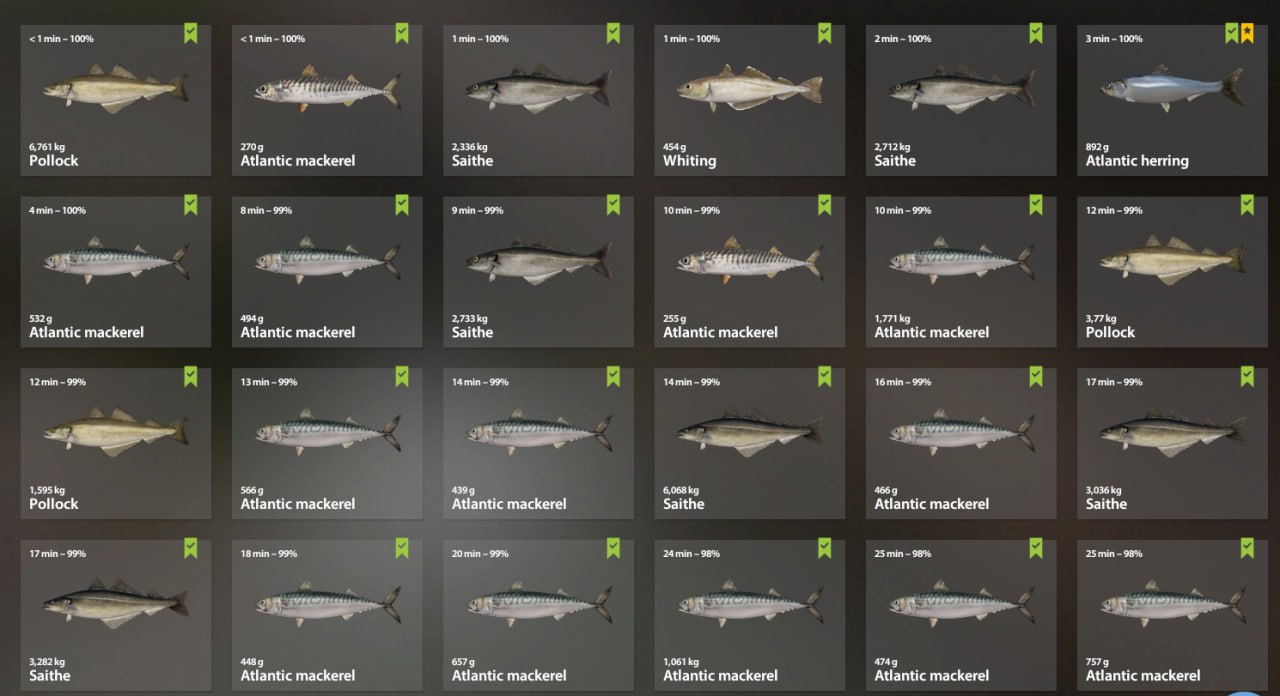Click the green badge on the 6,761 kg Pollock

(190, 34)
